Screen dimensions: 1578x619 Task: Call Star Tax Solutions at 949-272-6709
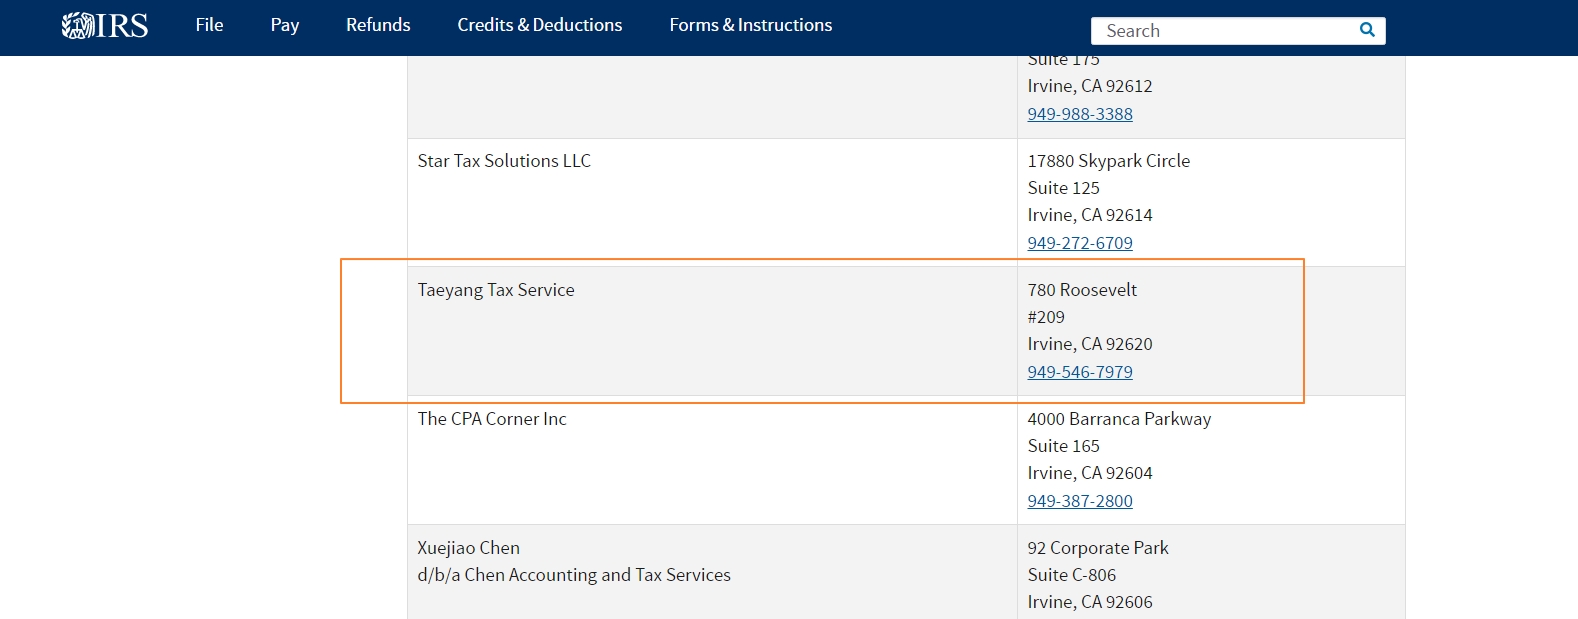[1080, 243]
